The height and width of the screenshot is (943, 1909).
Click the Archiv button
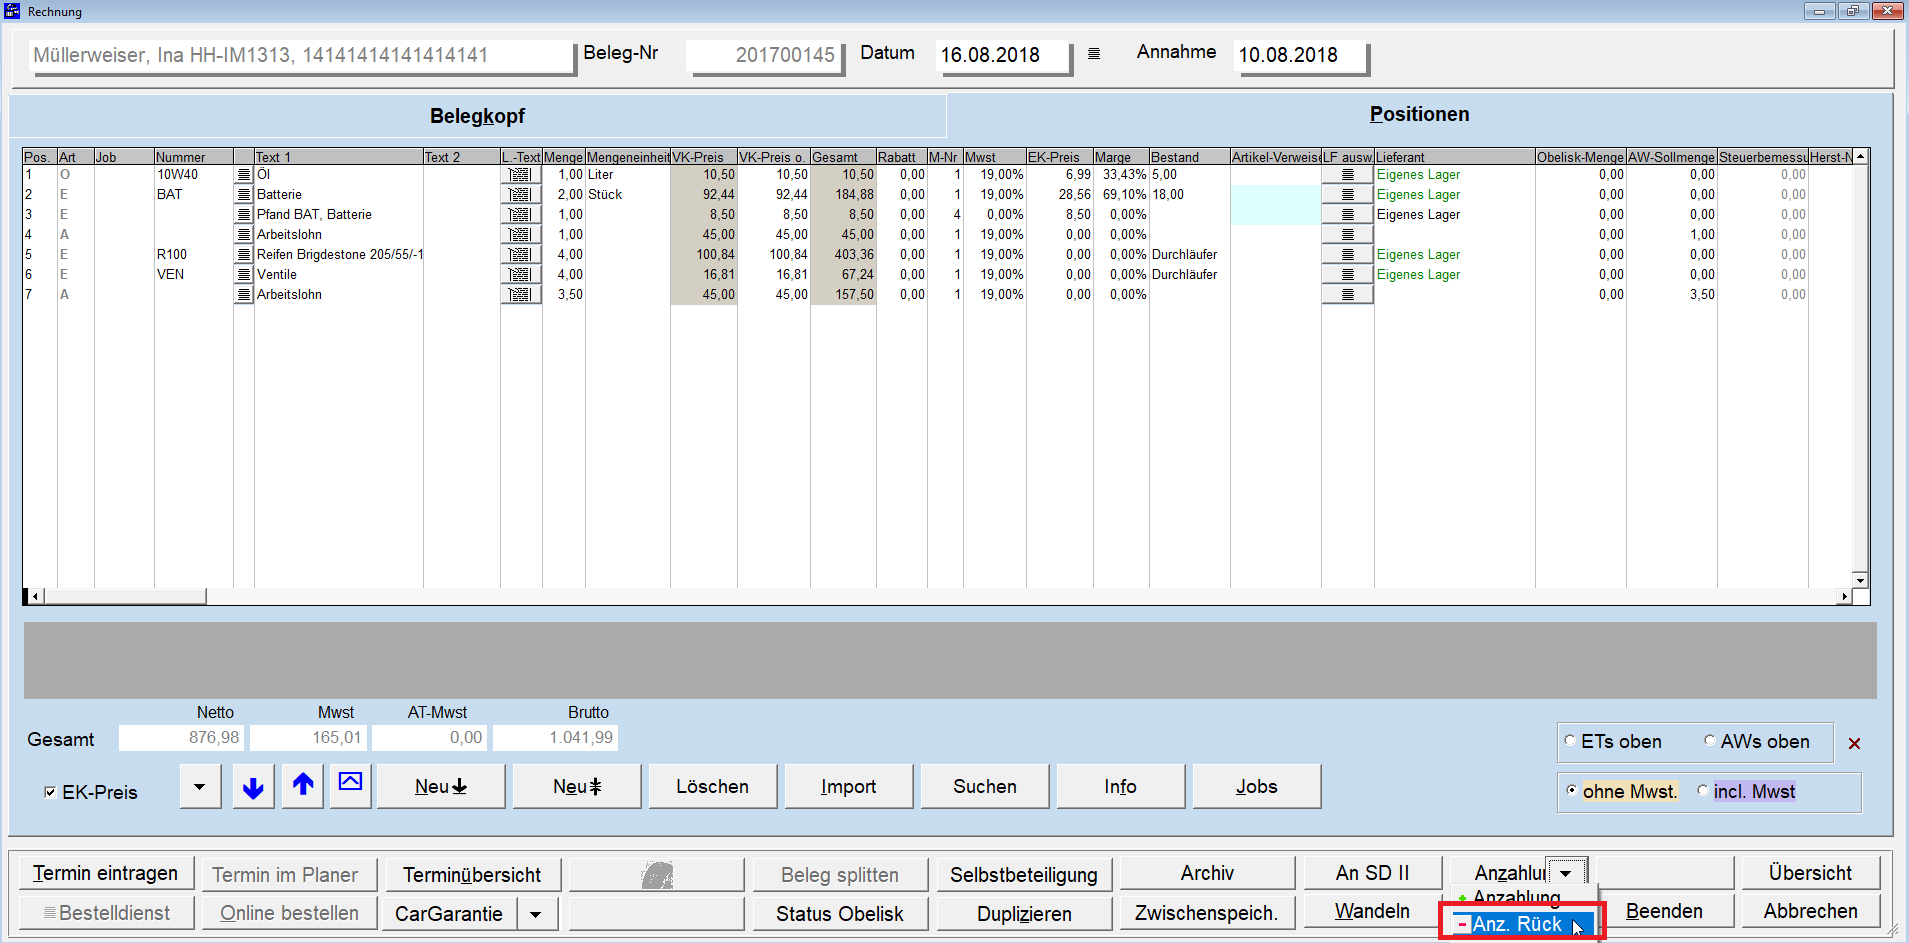tap(1207, 873)
